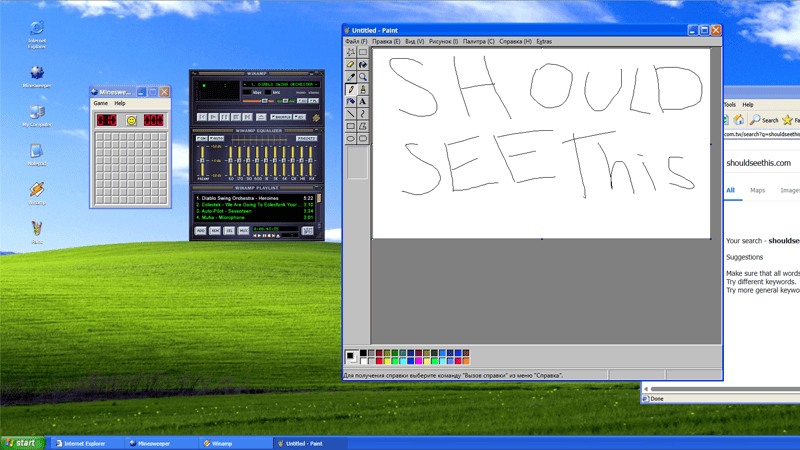
Task: Click the Windows Start button
Action: pos(22,443)
